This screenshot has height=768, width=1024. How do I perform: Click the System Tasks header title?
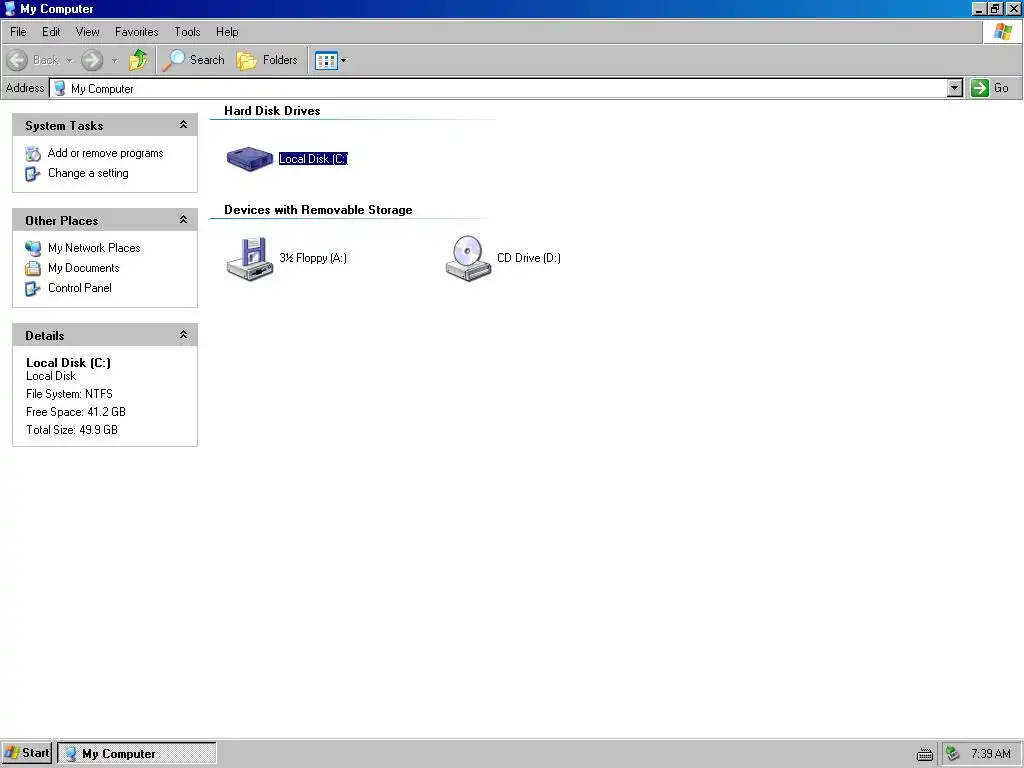point(64,126)
